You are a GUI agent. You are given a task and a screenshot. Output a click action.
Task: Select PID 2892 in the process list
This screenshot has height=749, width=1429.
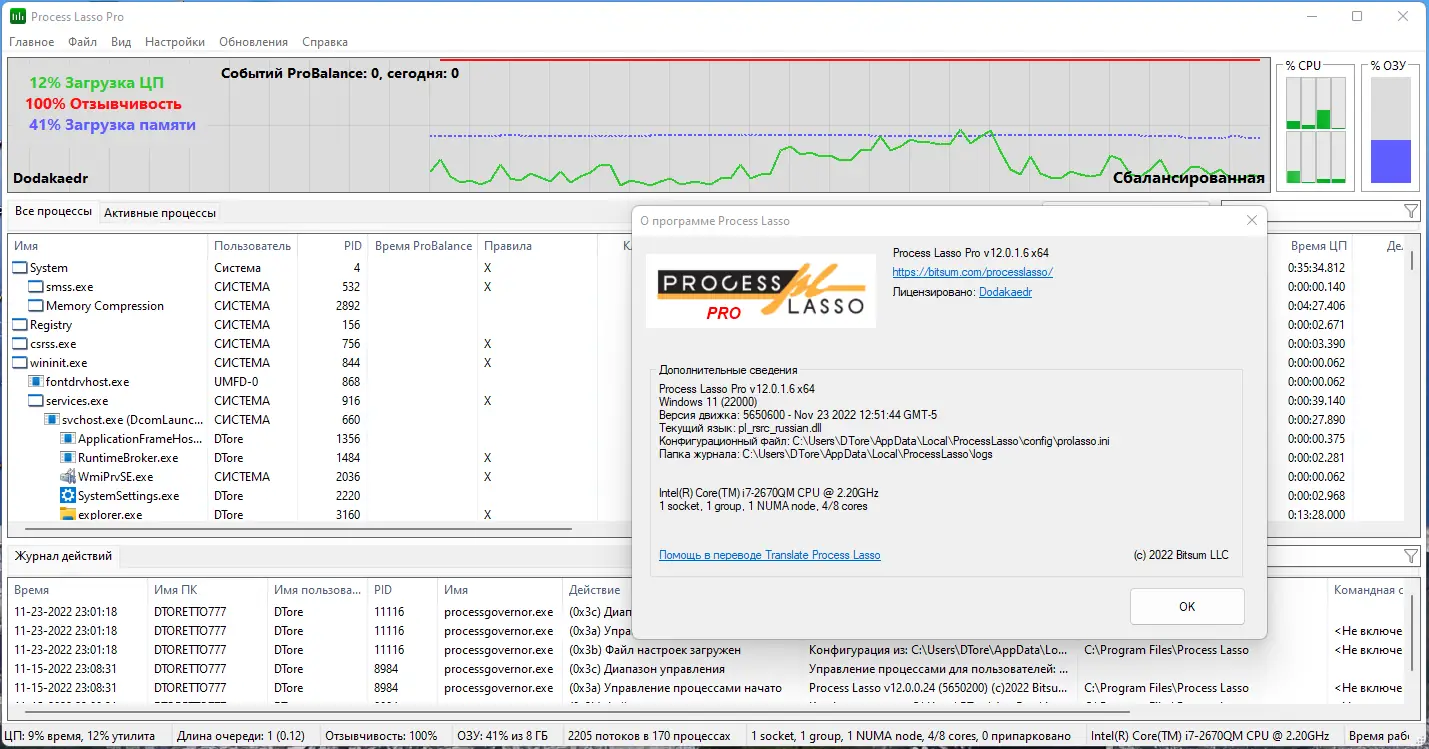(x=348, y=306)
